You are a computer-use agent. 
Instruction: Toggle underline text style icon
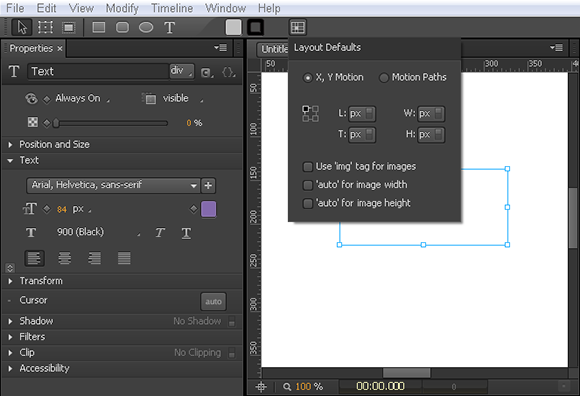186,233
